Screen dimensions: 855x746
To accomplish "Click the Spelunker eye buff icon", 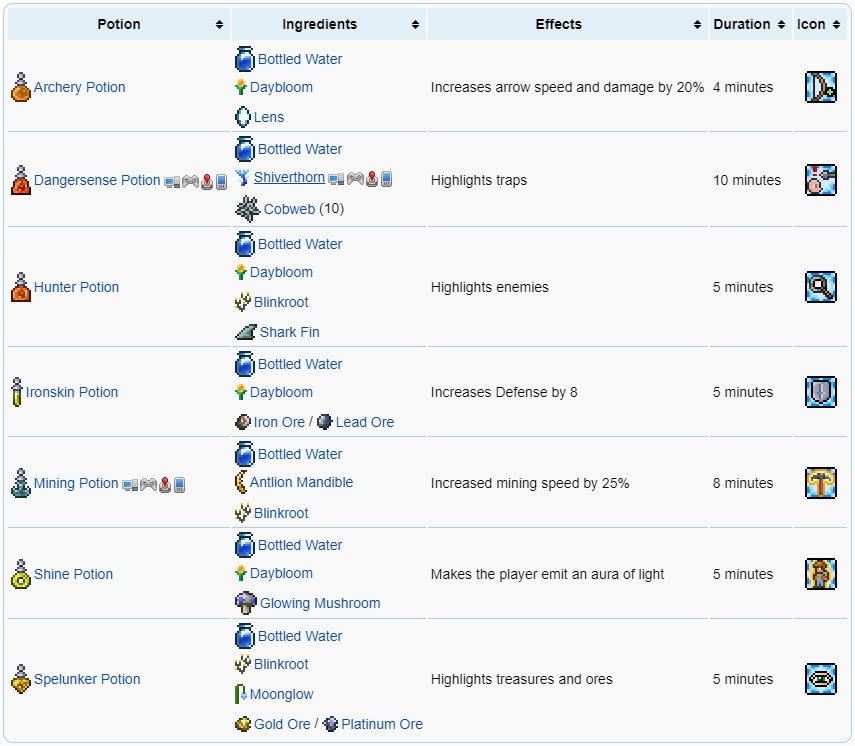I will 820,679.
